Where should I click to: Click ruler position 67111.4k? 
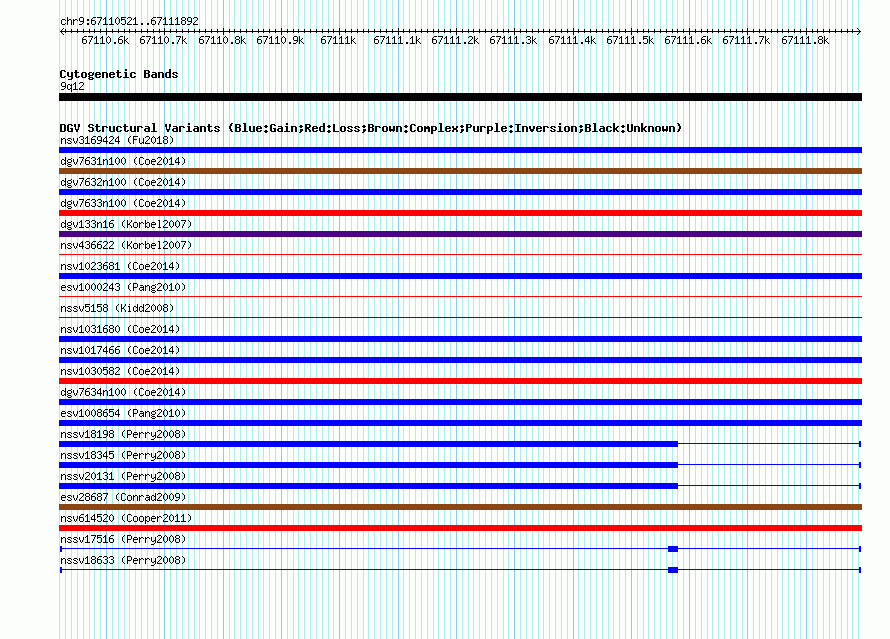coord(572,40)
